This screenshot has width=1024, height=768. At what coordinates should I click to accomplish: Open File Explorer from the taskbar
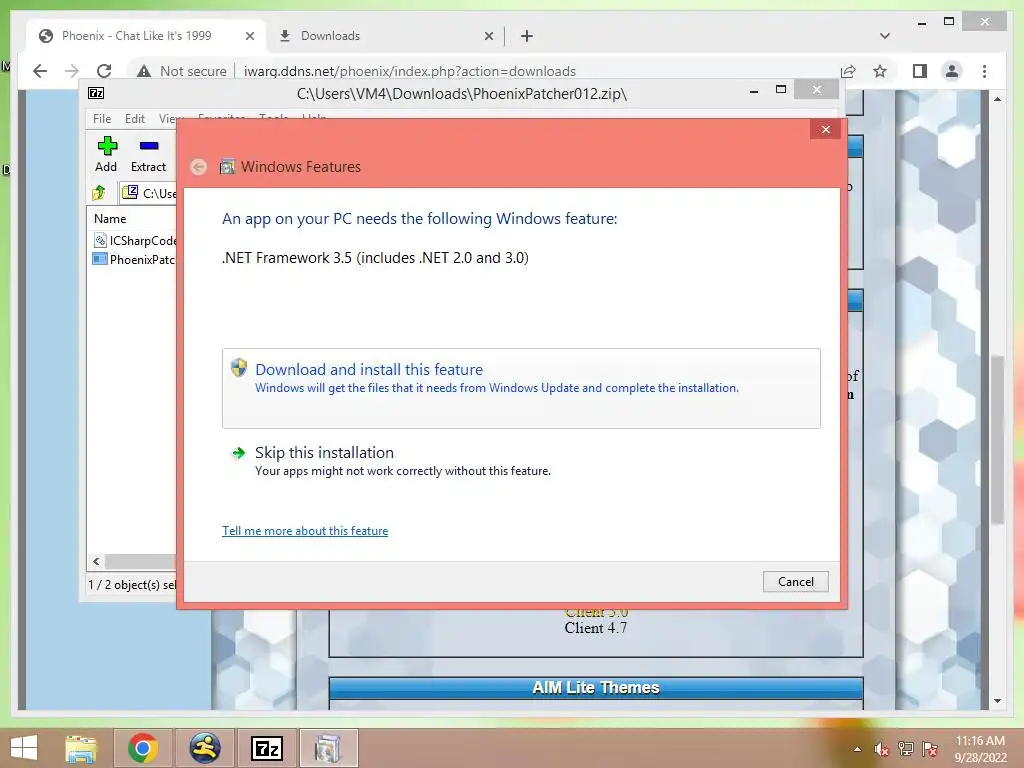coord(81,748)
